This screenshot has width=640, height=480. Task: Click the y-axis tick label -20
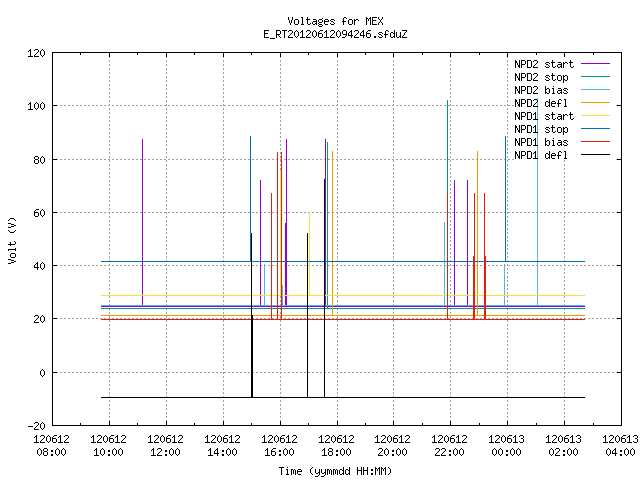click(36, 426)
